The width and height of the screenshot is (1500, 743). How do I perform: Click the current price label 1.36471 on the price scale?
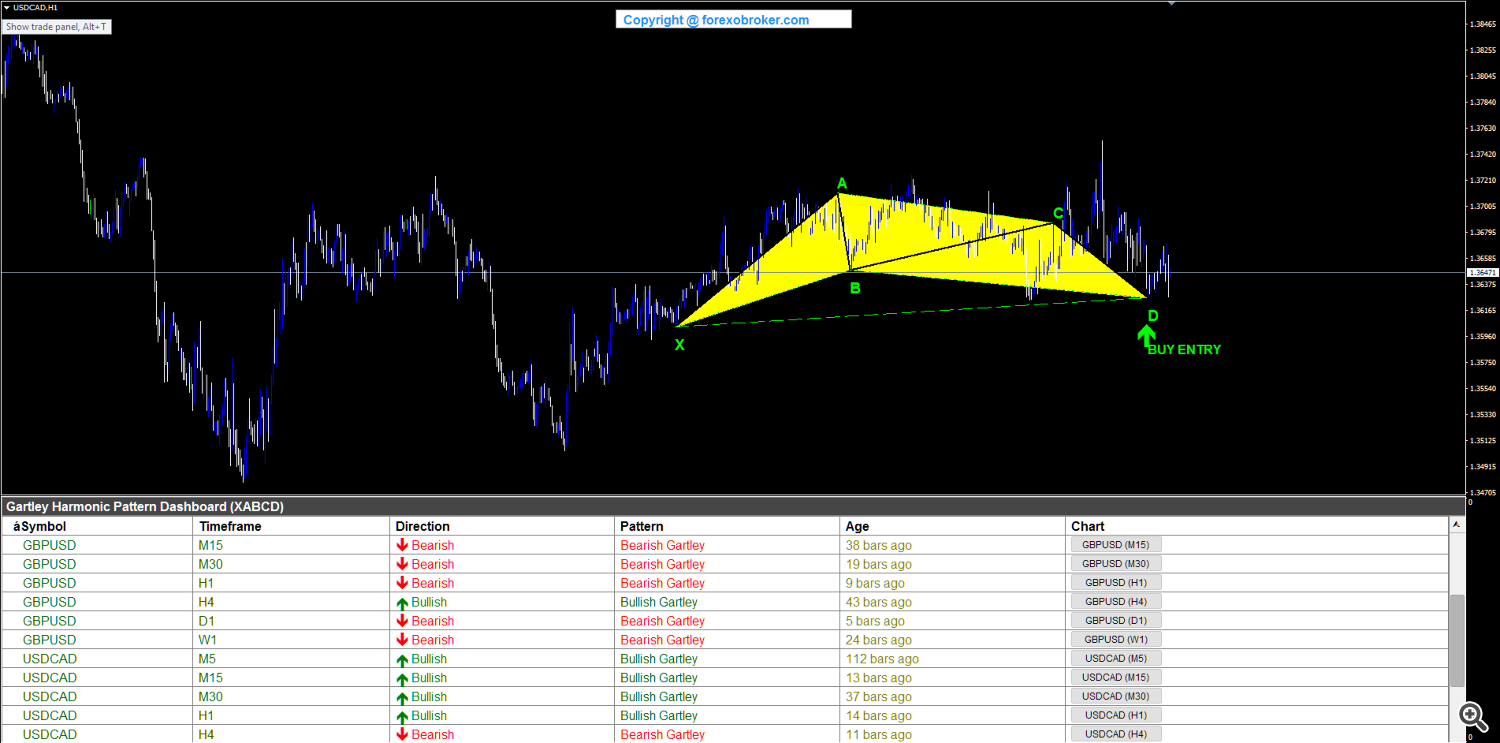(x=1482, y=272)
